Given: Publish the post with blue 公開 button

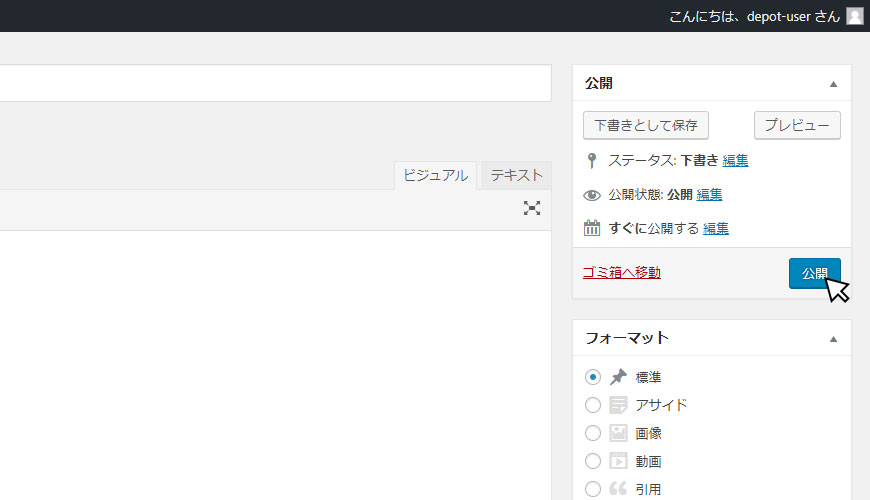Looking at the screenshot, I should [815, 273].
